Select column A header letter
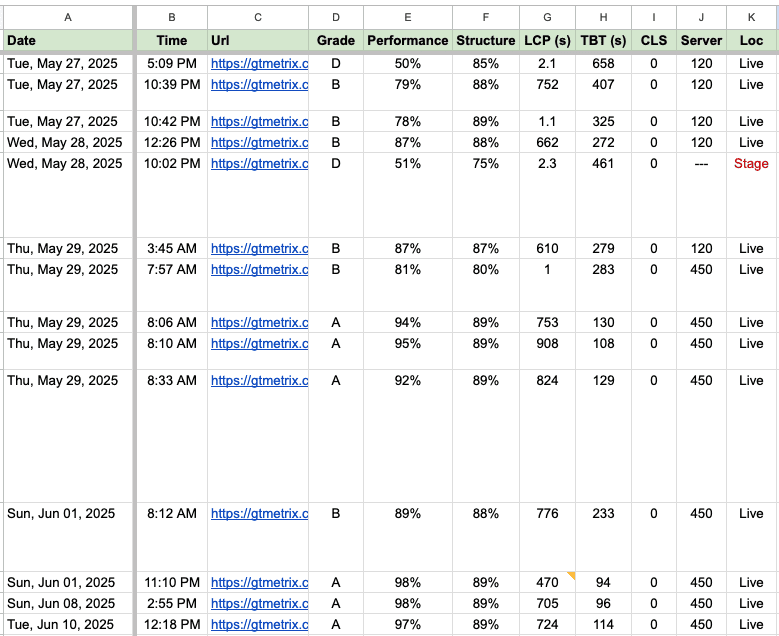The height and width of the screenshot is (636, 779). click(x=67, y=18)
